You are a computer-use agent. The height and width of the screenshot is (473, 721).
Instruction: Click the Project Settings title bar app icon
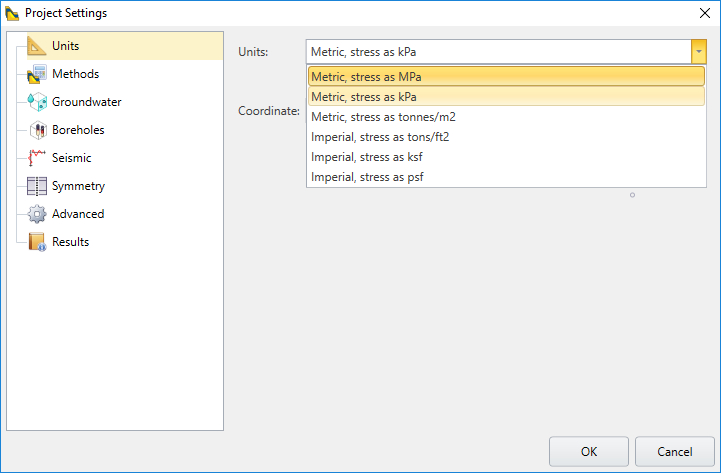tap(12, 13)
